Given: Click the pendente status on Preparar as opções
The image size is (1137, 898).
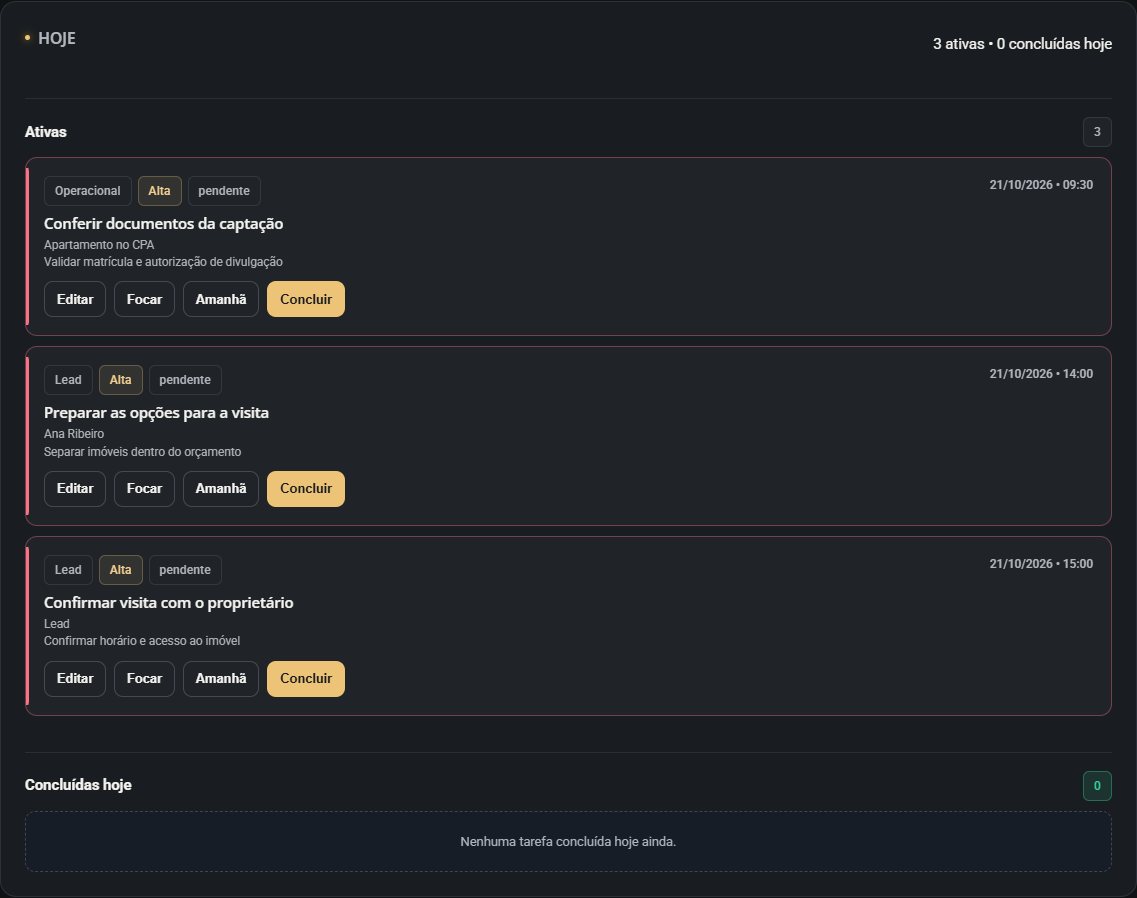Looking at the screenshot, I should tap(185, 379).
